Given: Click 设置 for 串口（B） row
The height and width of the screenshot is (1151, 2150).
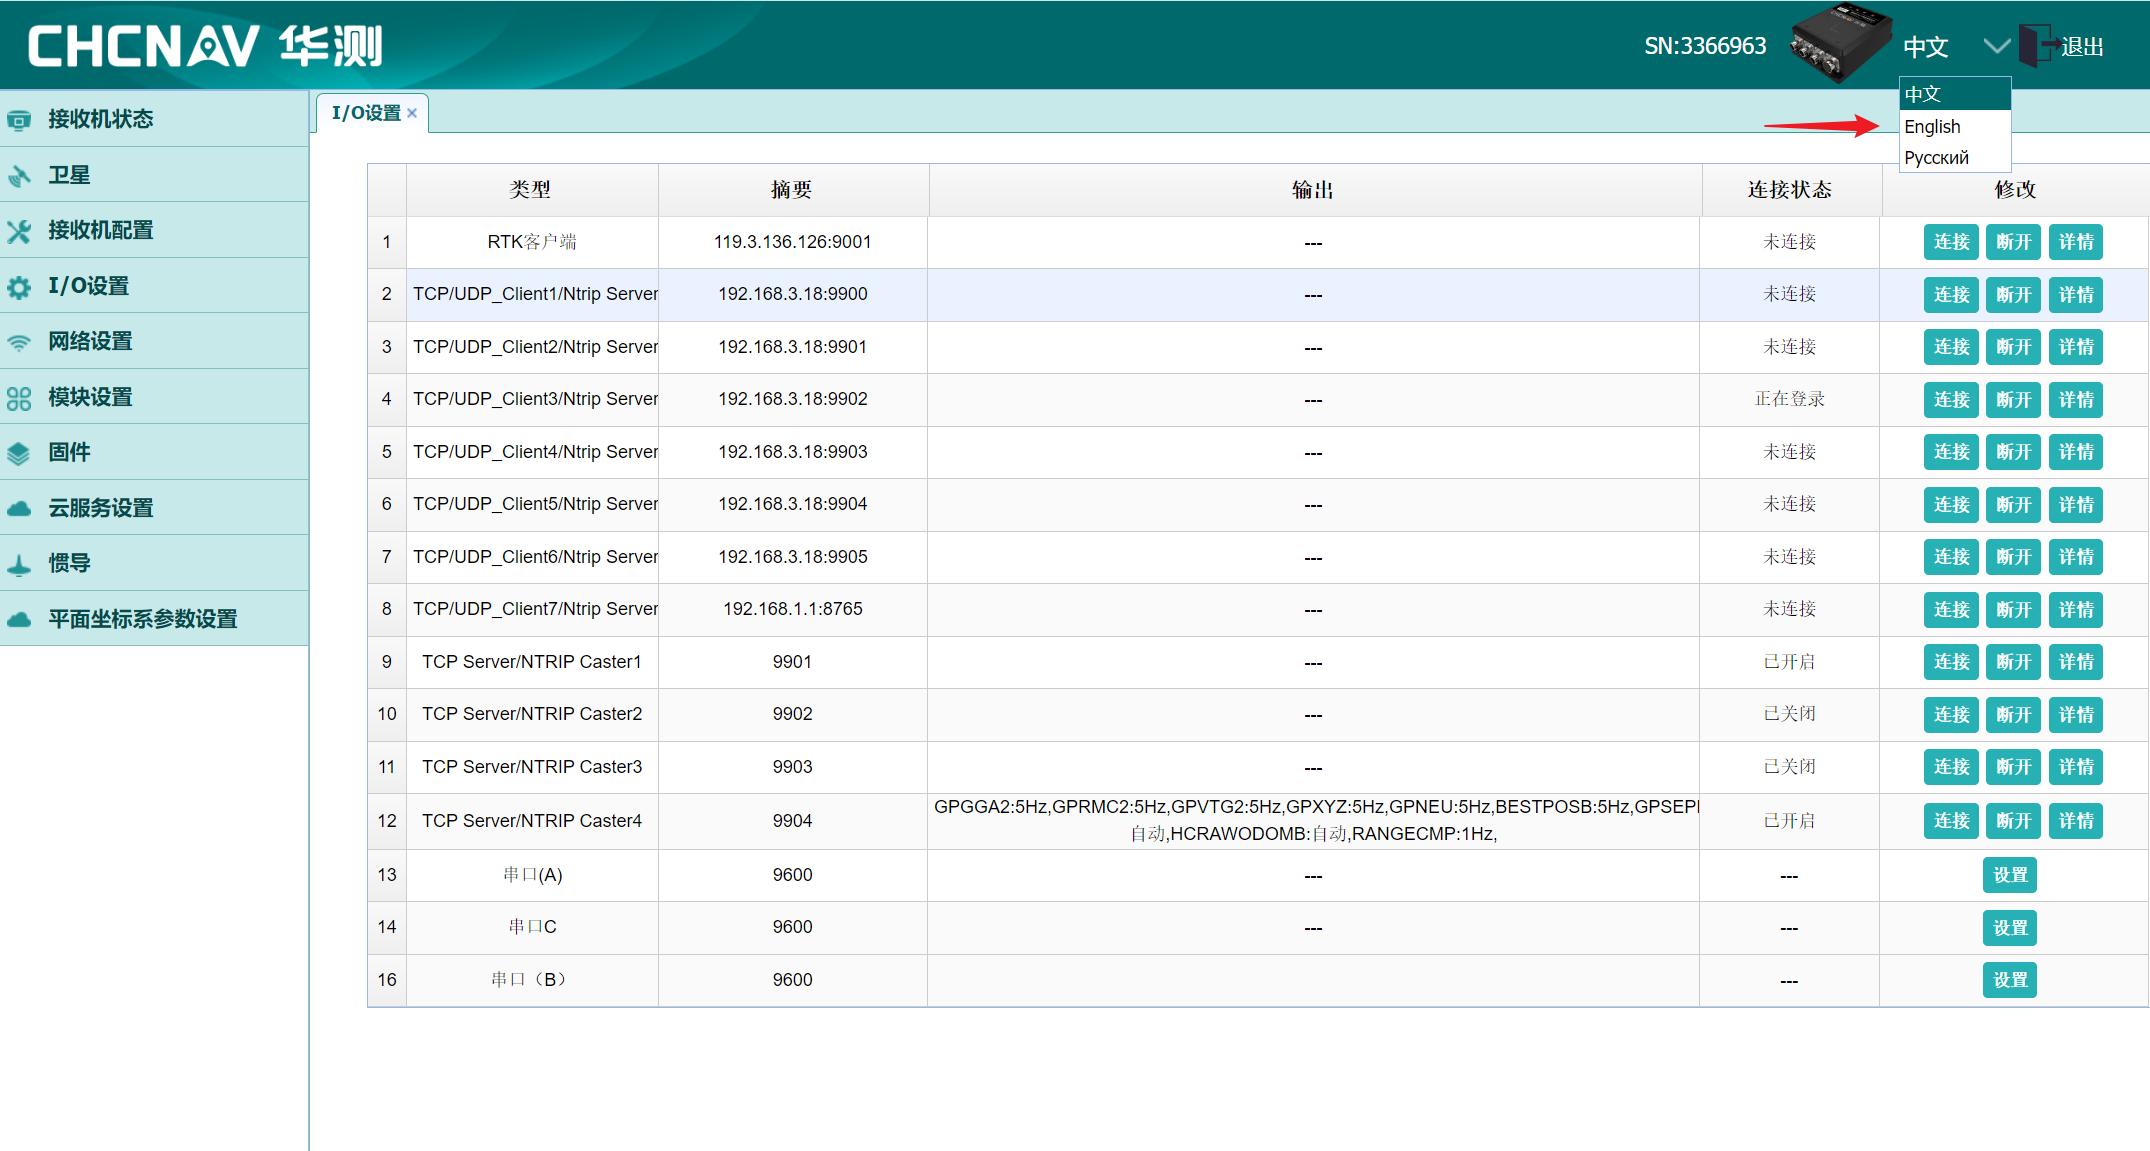Looking at the screenshot, I should [2010, 980].
